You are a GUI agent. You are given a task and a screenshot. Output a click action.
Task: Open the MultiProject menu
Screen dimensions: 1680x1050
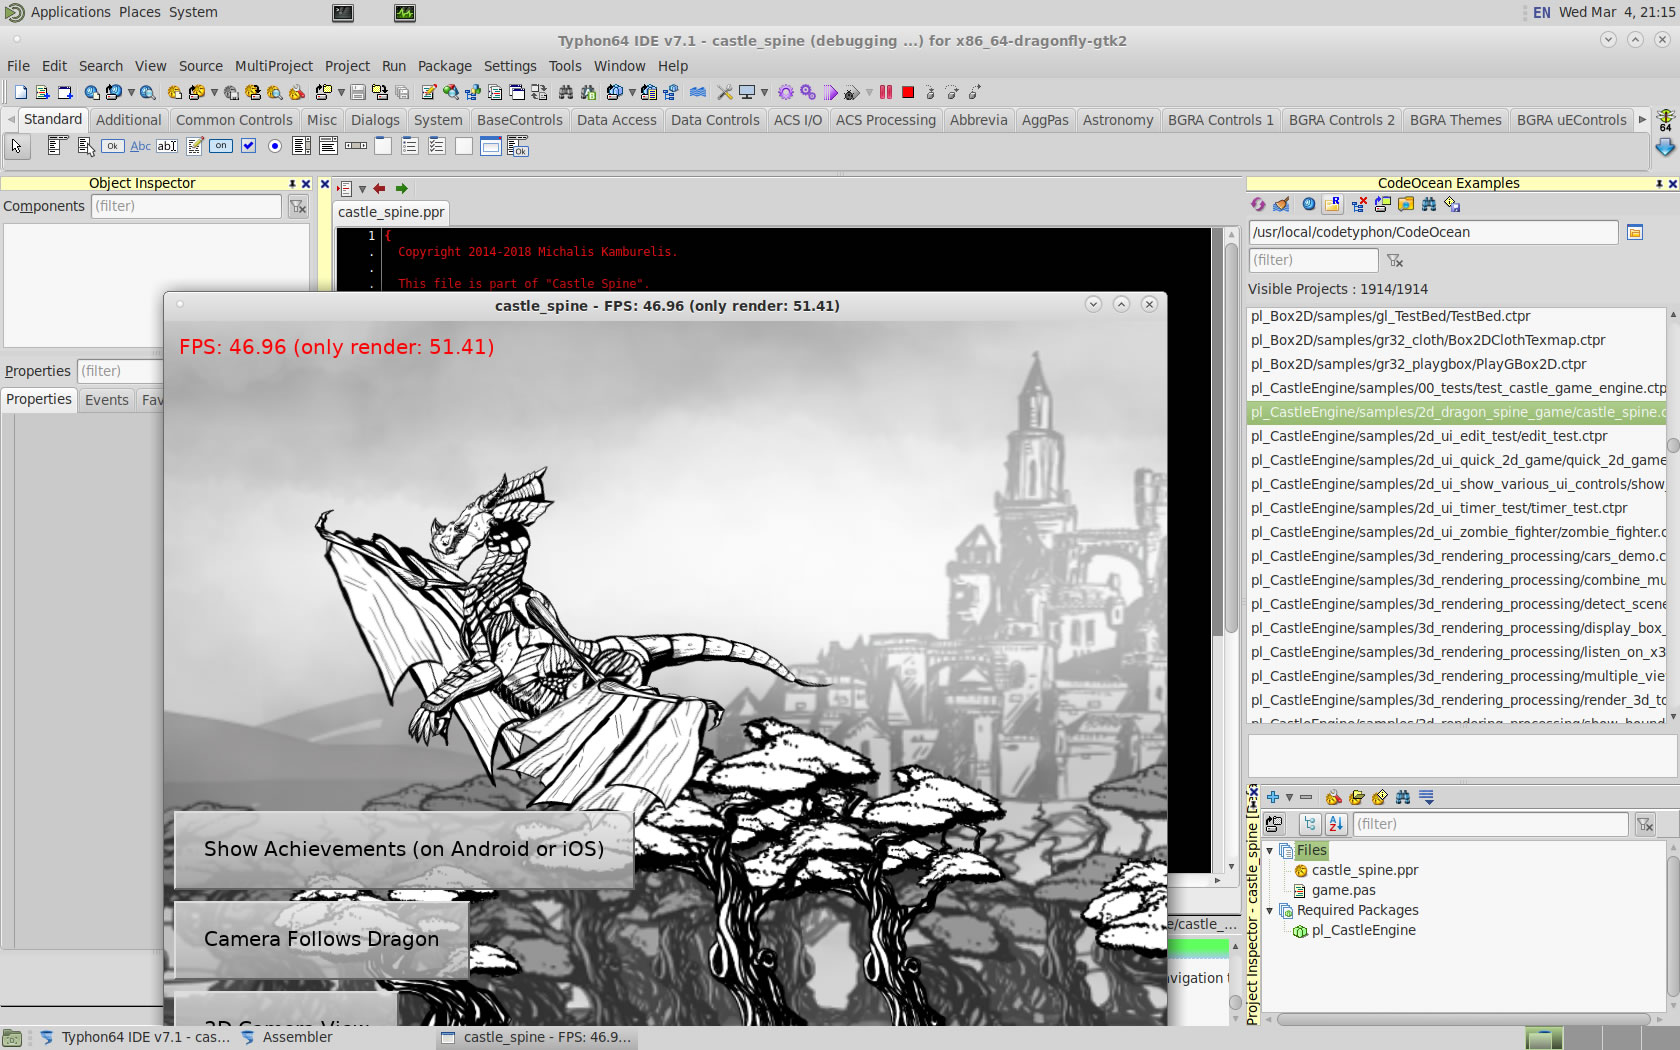click(x=274, y=66)
